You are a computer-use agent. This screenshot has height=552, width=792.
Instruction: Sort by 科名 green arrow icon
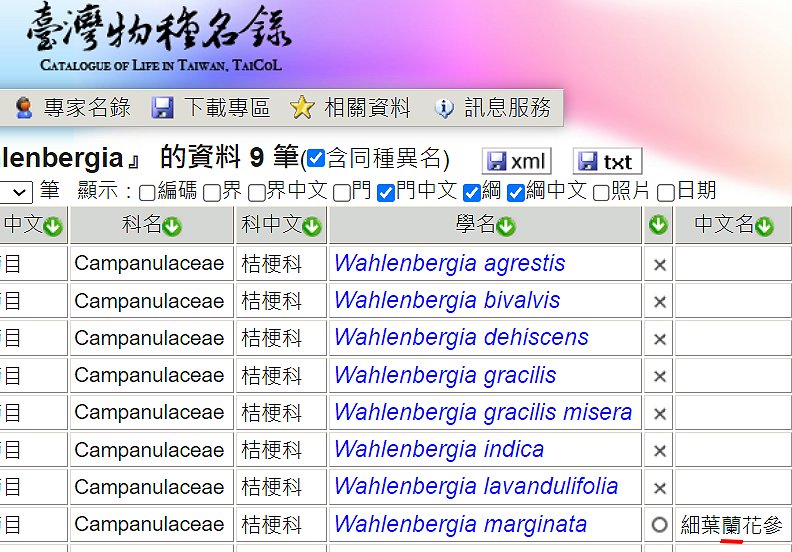click(x=172, y=227)
